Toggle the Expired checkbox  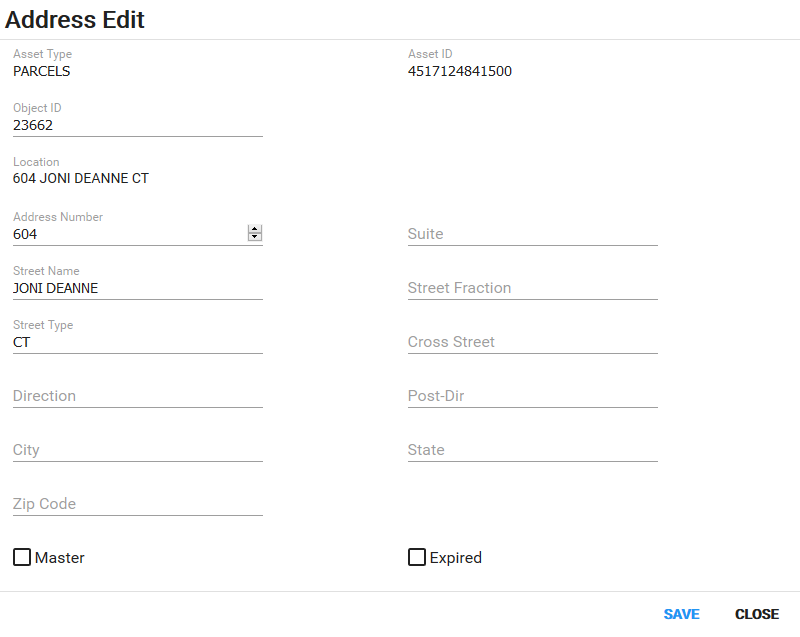(x=417, y=557)
